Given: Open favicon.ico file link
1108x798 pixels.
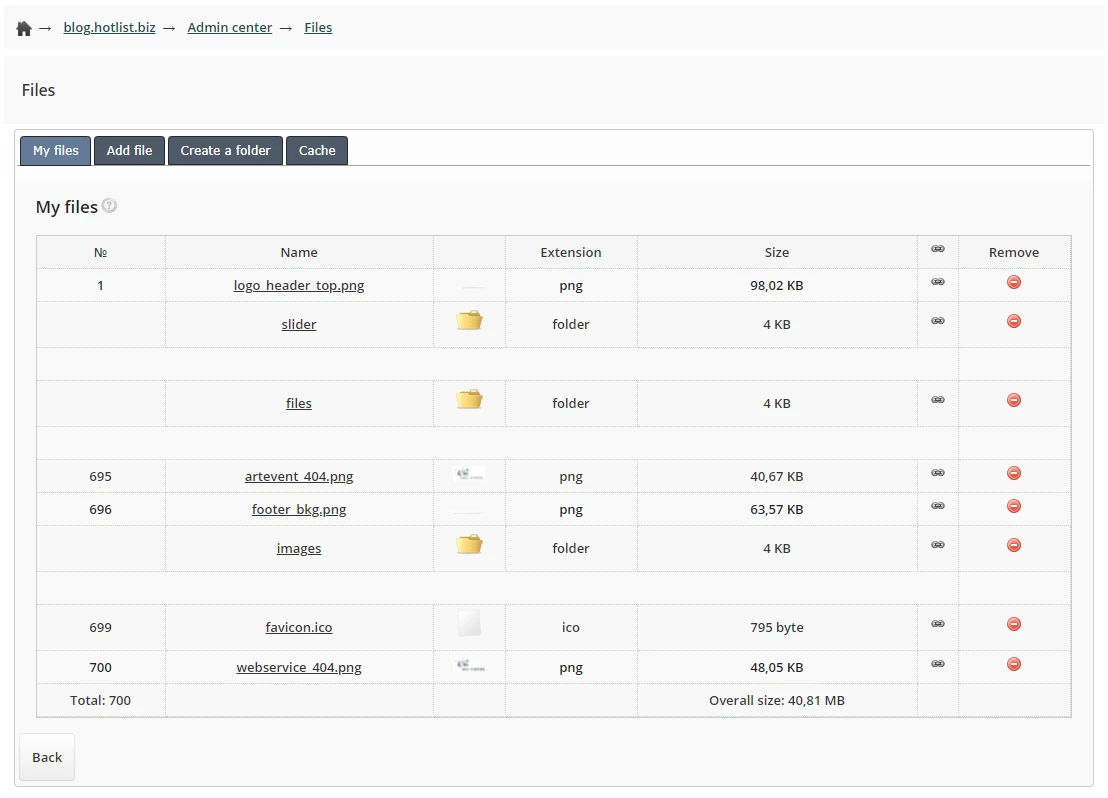Looking at the screenshot, I should (x=299, y=628).
